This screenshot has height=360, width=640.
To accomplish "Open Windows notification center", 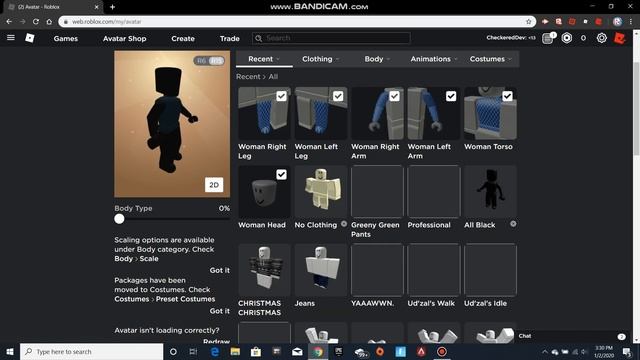I will point(627,351).
